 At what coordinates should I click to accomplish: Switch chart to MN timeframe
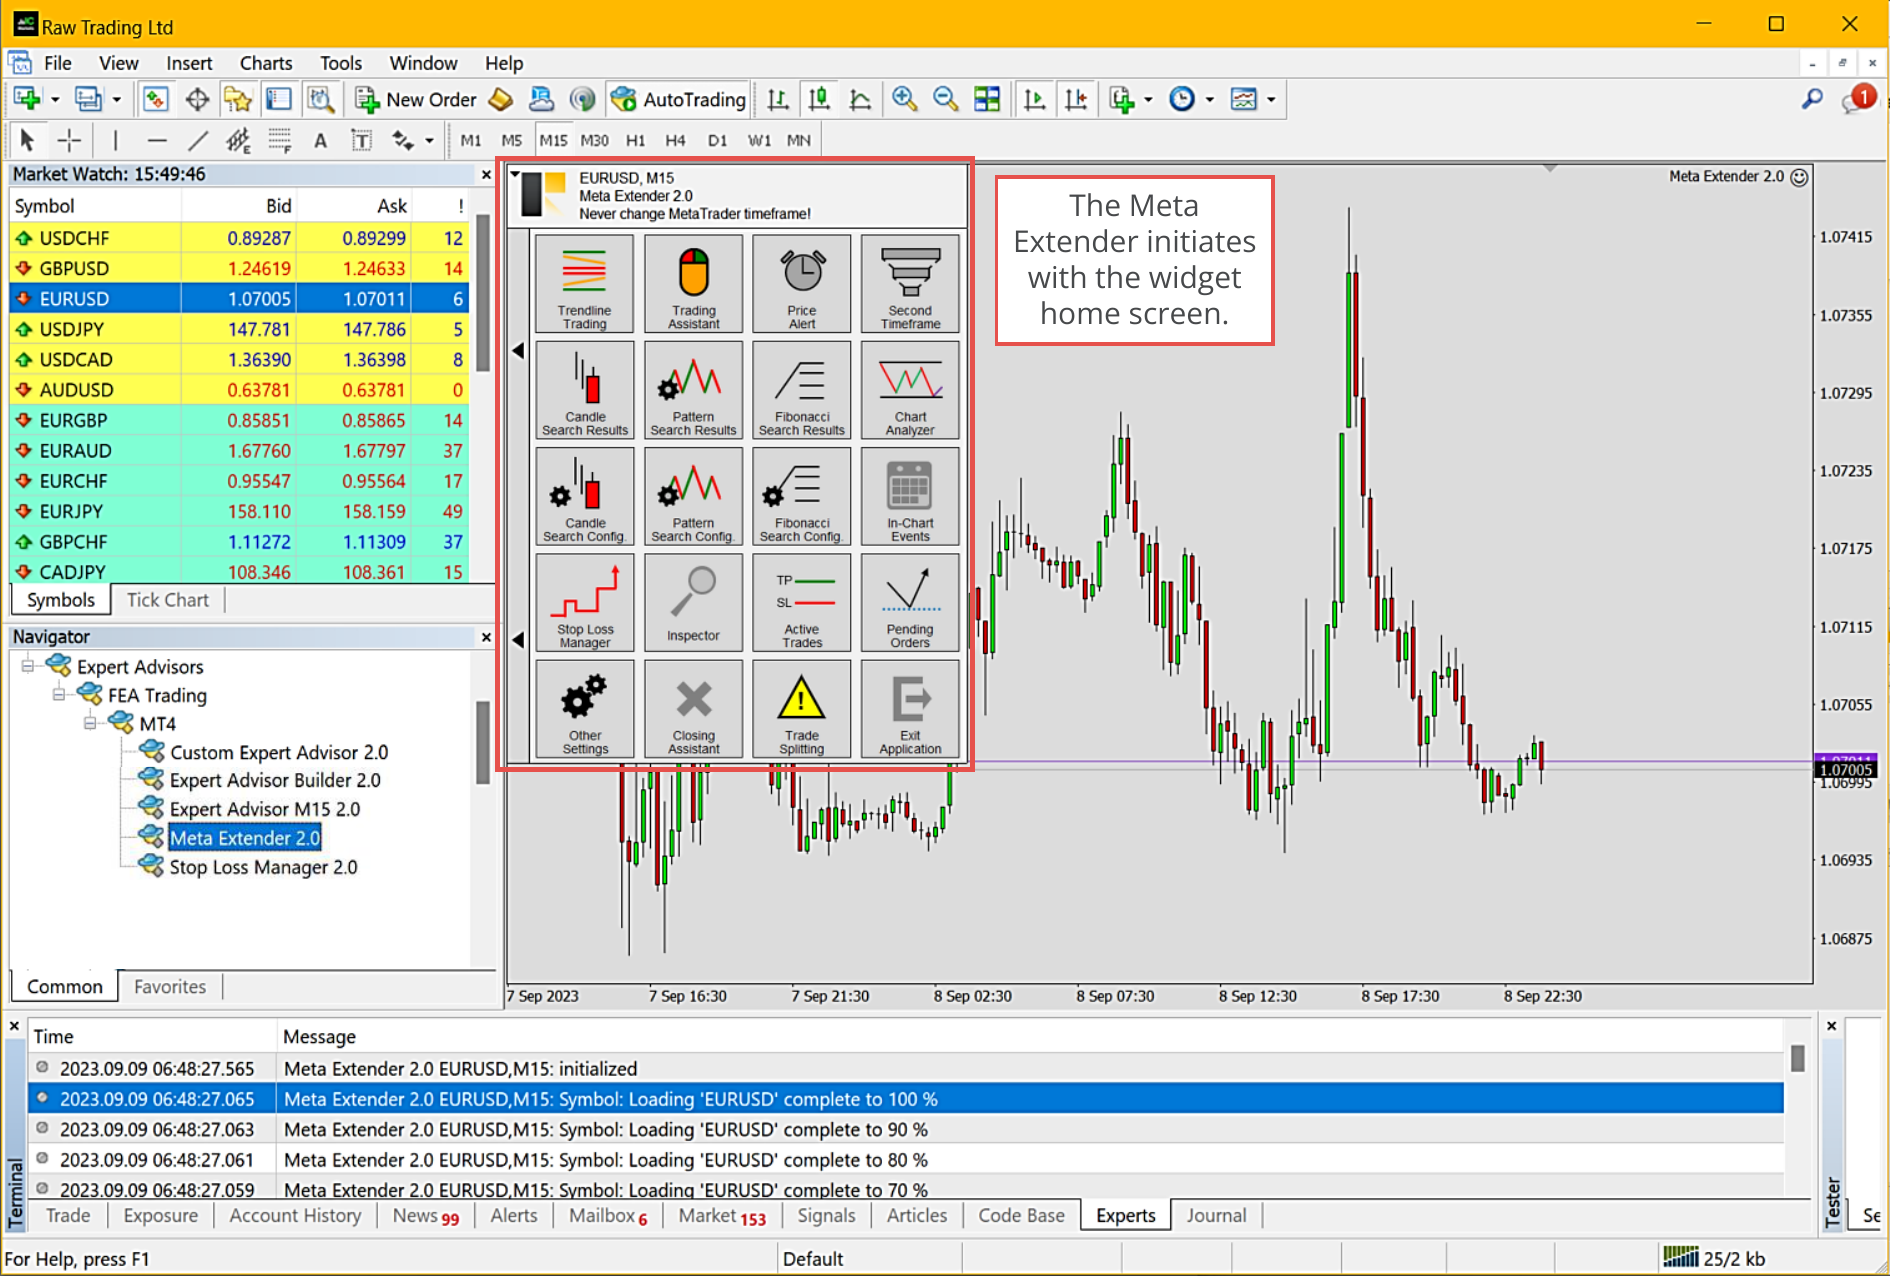(799, 140)
